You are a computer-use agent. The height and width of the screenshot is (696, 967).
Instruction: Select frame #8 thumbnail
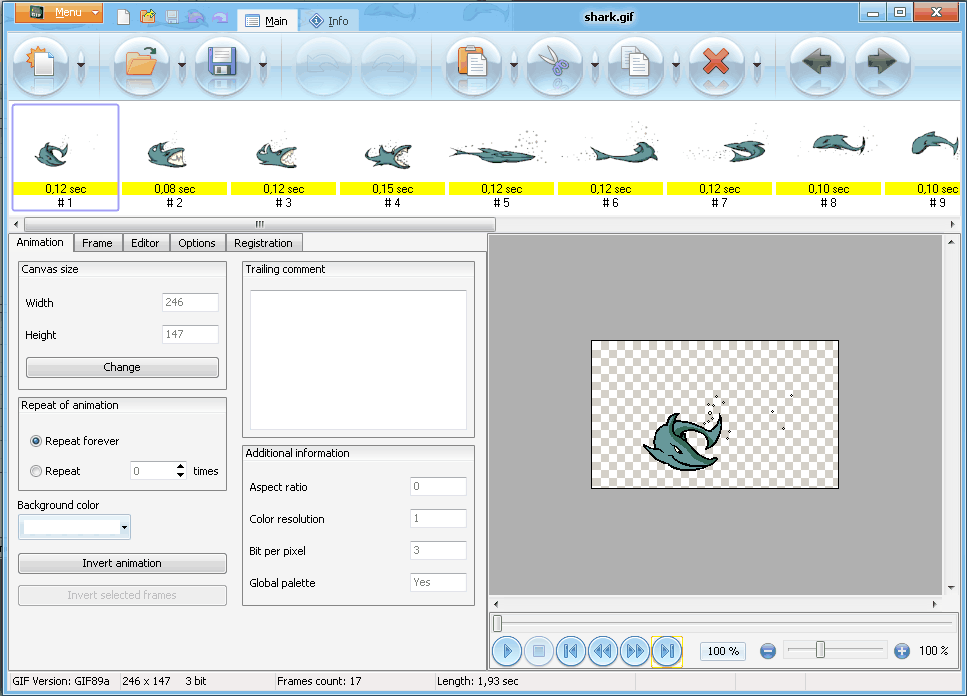click(x=828, y=157)
